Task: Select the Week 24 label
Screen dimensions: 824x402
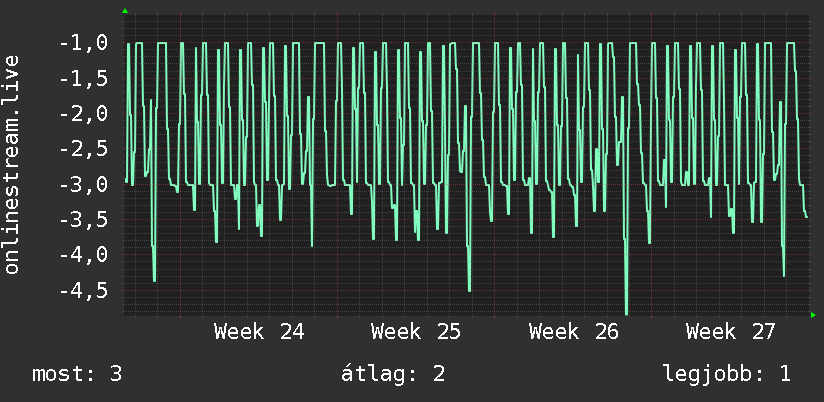Action: coord(259,332)
